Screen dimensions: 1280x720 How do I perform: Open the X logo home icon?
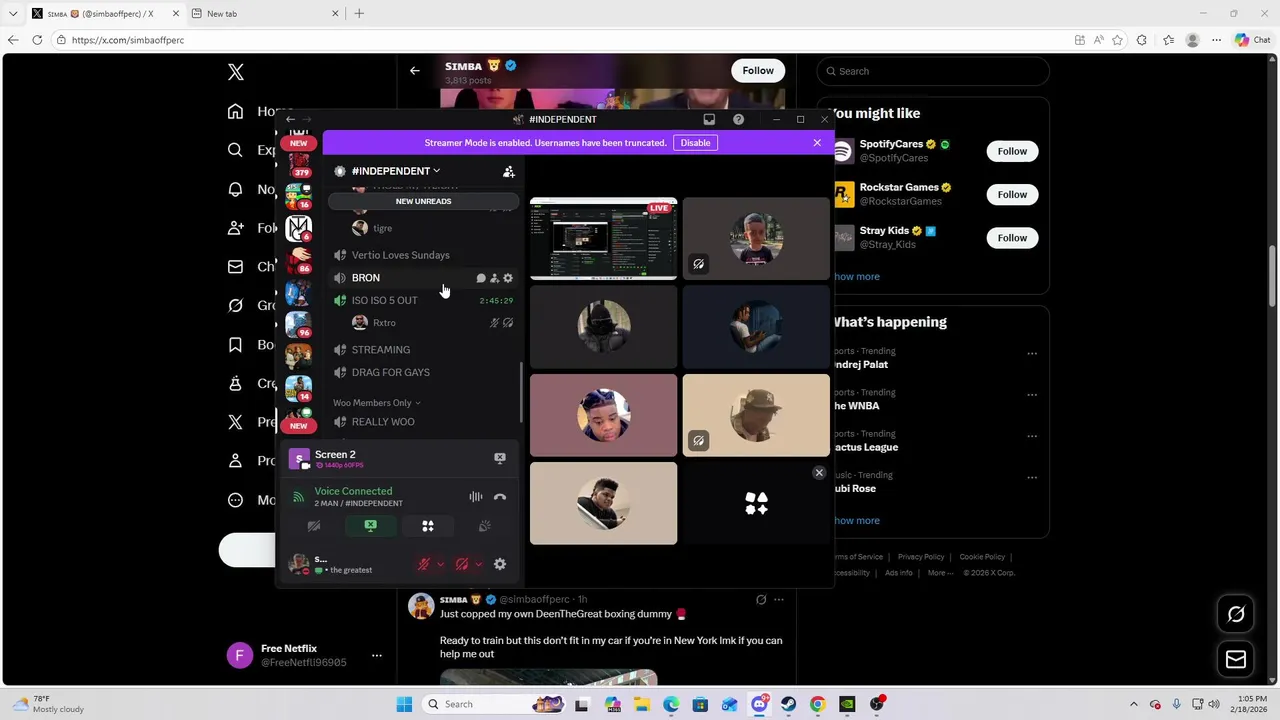pyautogui.click(x=236, y=72)
